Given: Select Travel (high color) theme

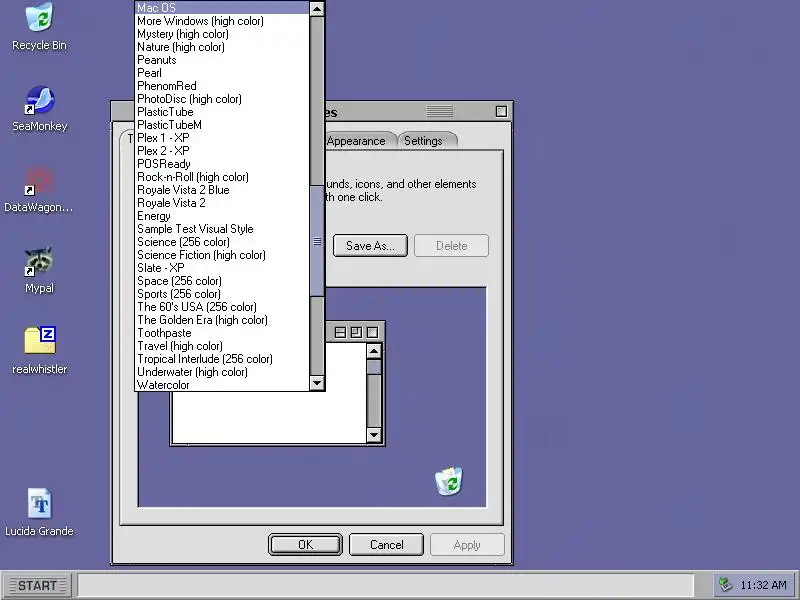Looking at the screenshot, I should (222, 346).
